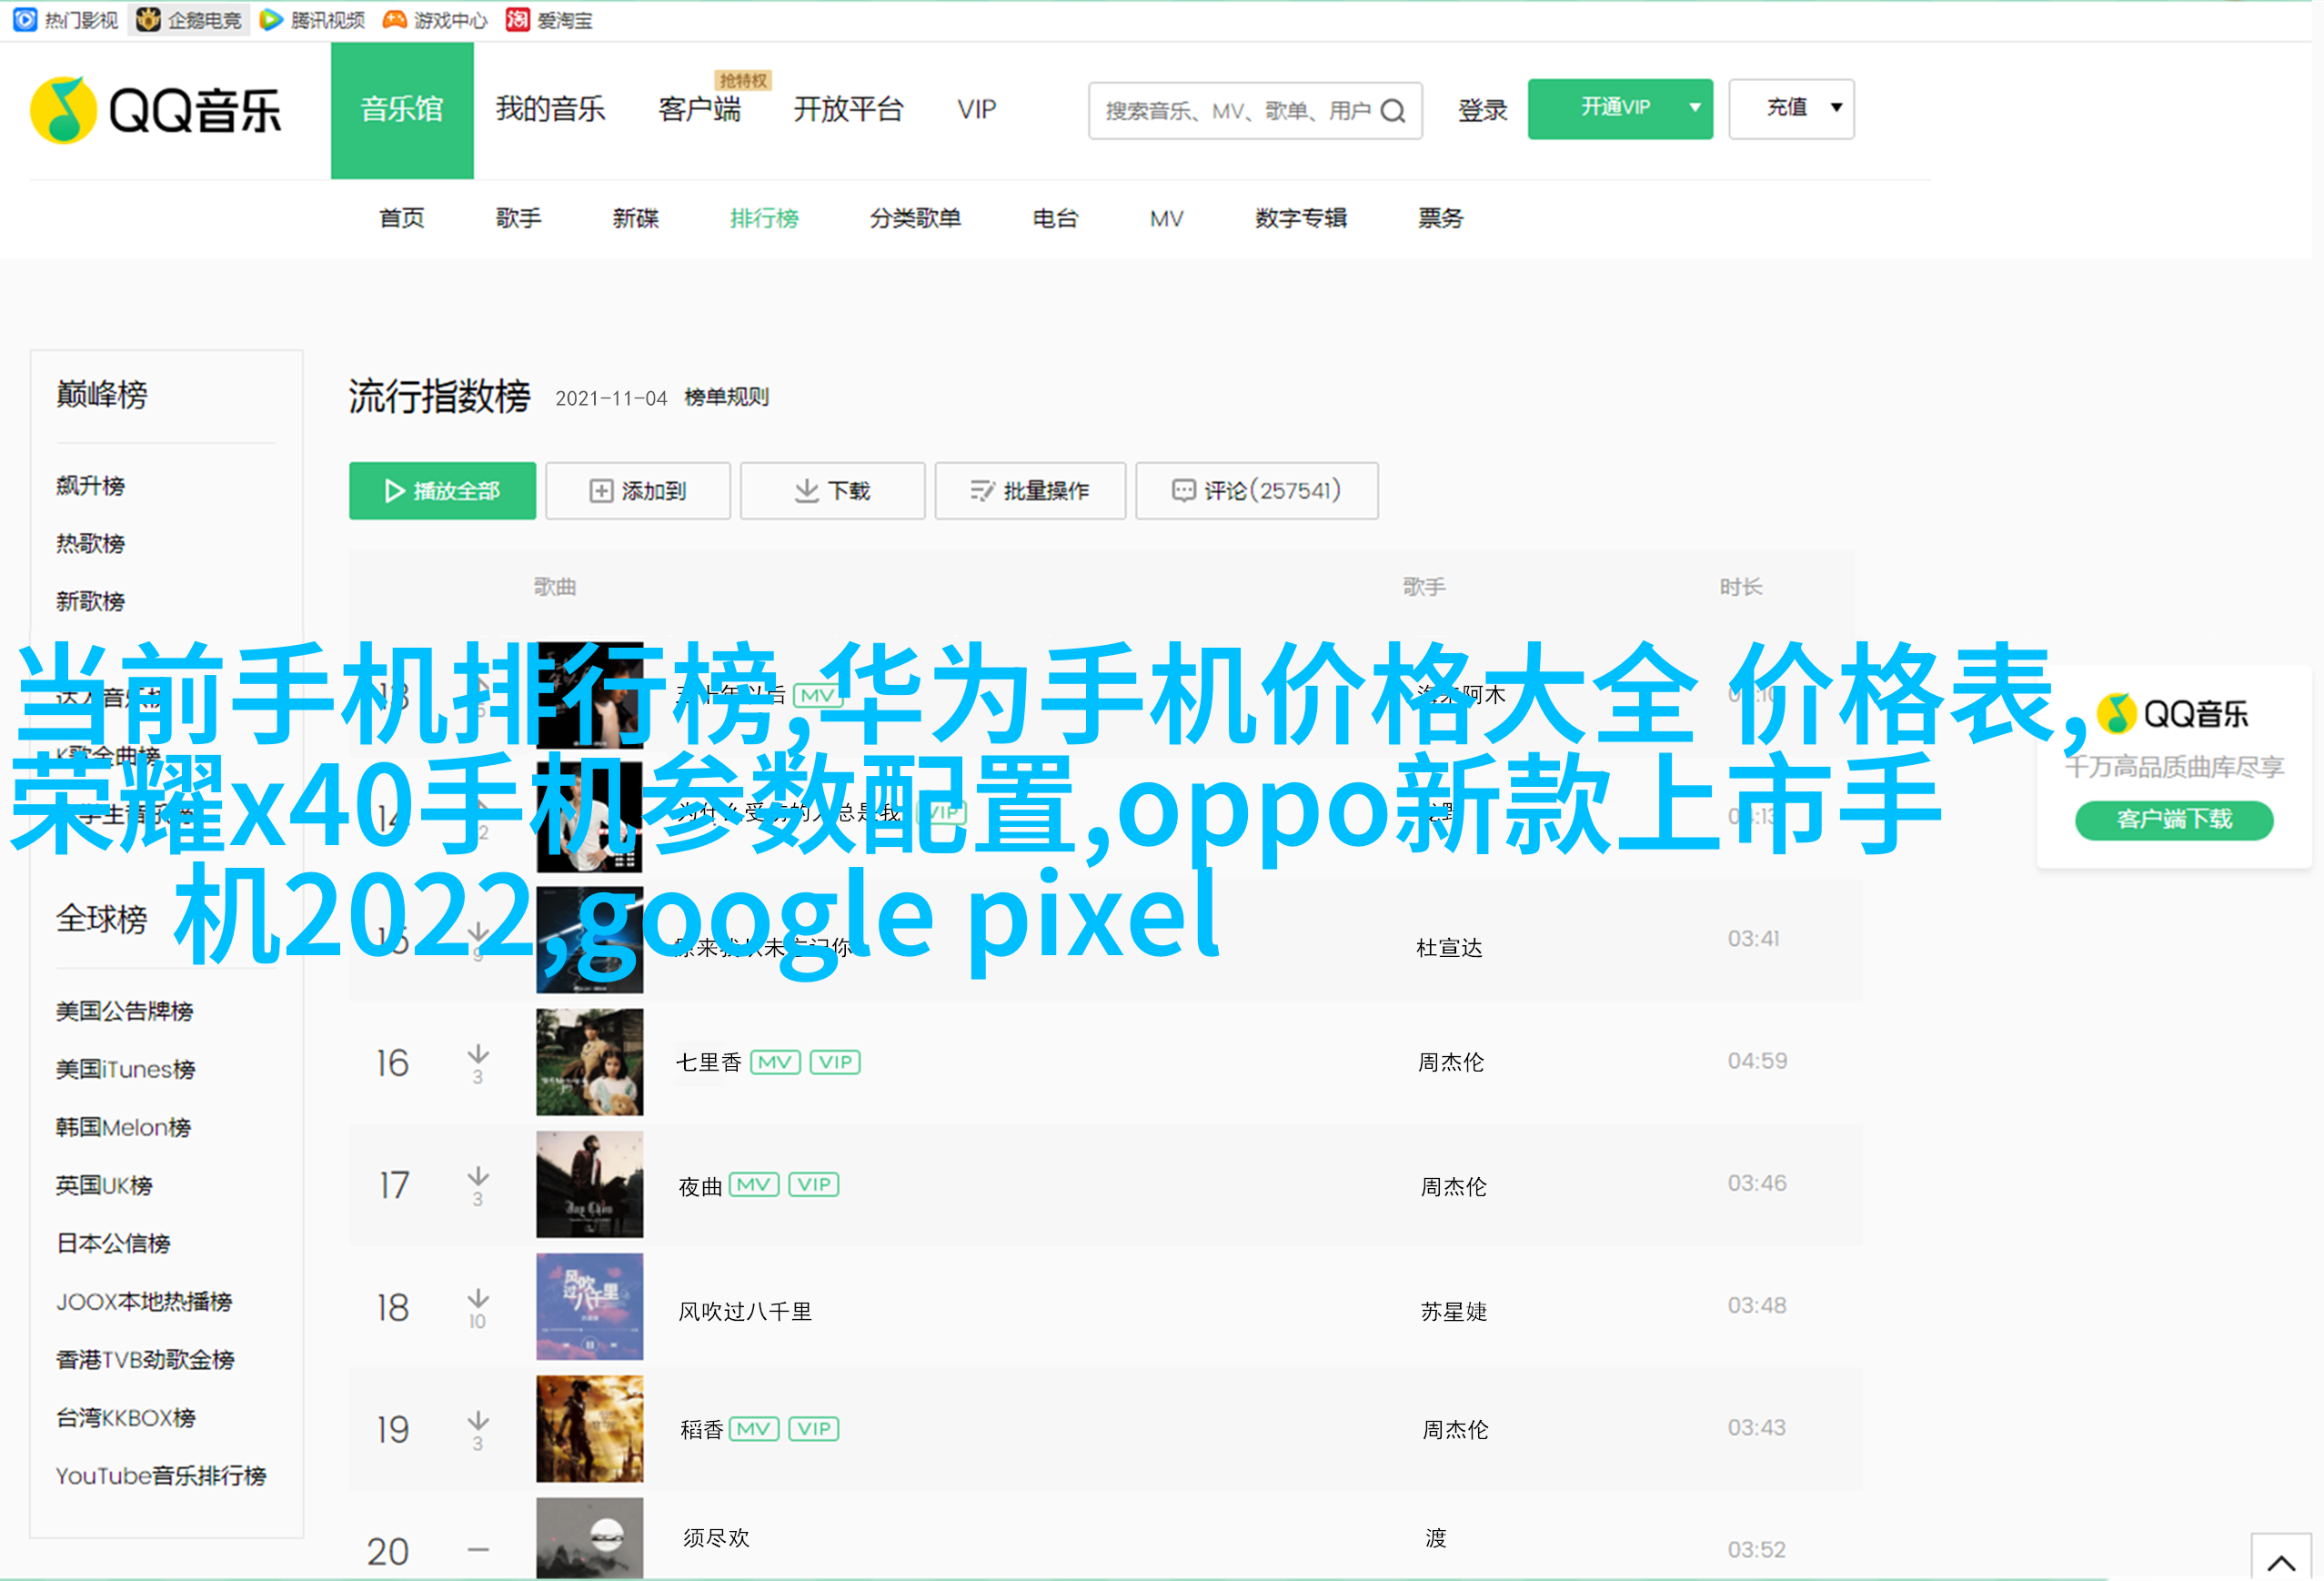This screenshot has height=1581, width=2324.
Task: Click MV badge next to 稻香
Action: click(754, 1429)
